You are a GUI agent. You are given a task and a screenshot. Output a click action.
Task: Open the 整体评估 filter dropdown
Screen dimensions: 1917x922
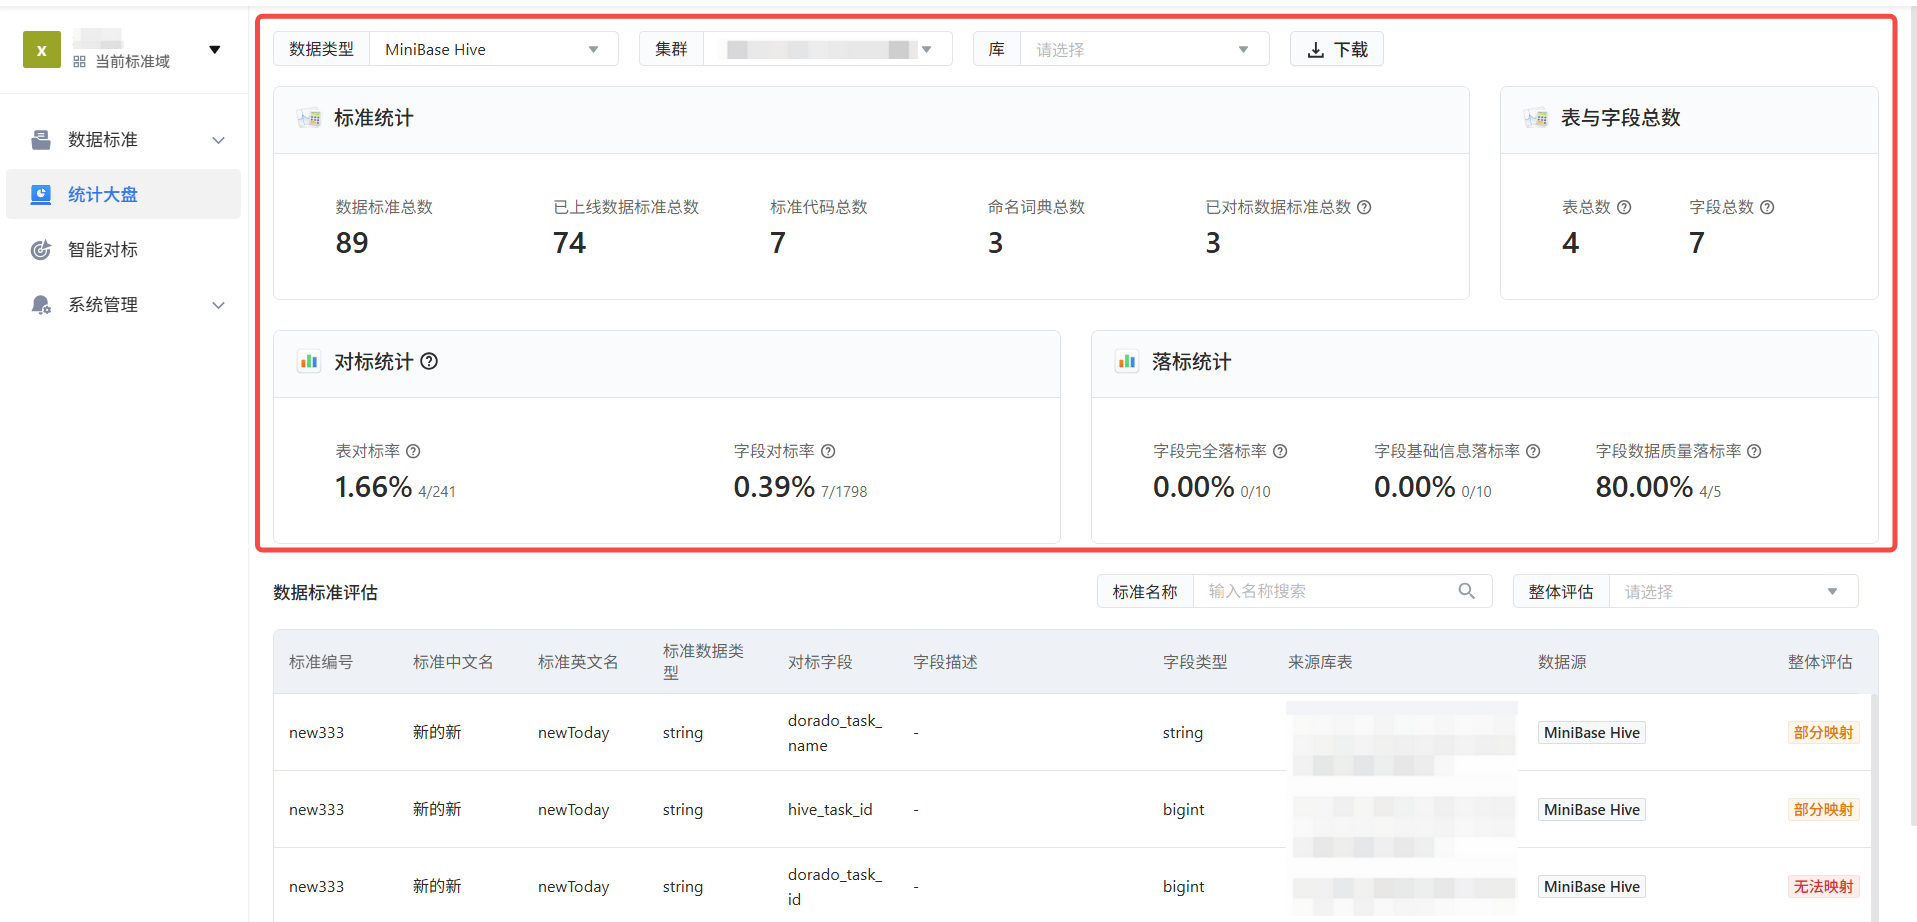(1732, 592)
